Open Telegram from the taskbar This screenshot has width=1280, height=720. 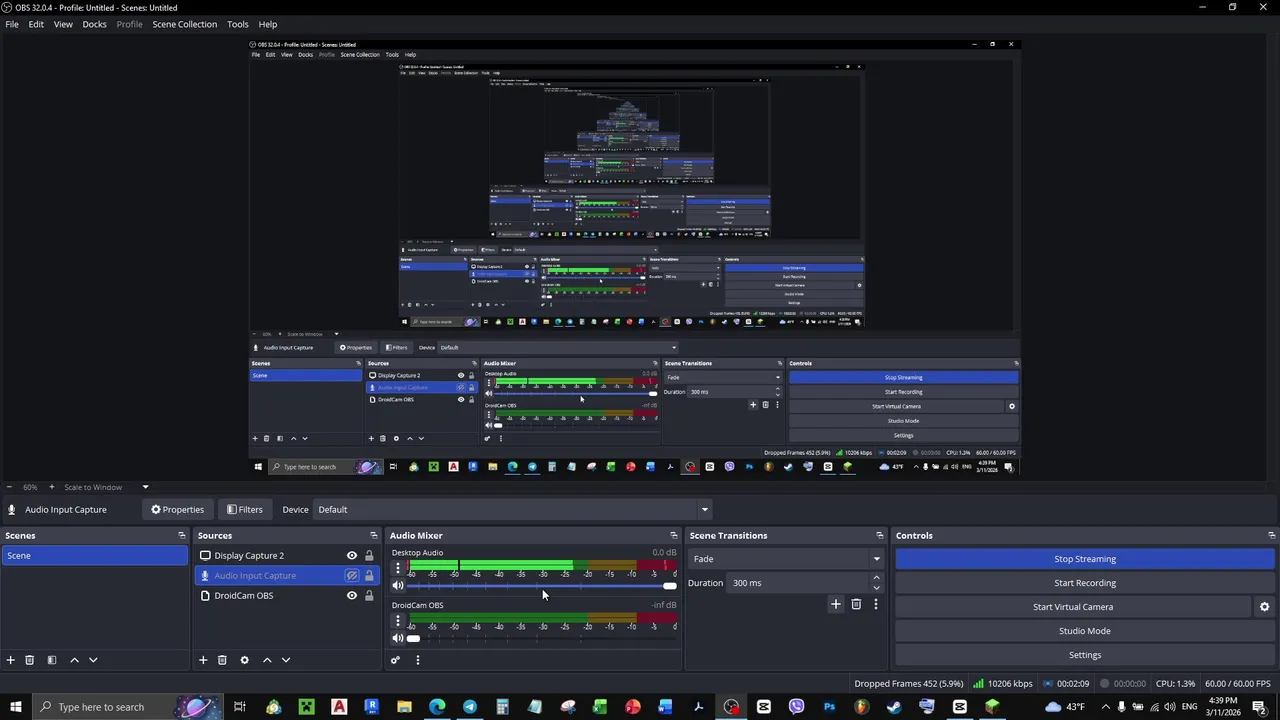click(x=470, y=707)
